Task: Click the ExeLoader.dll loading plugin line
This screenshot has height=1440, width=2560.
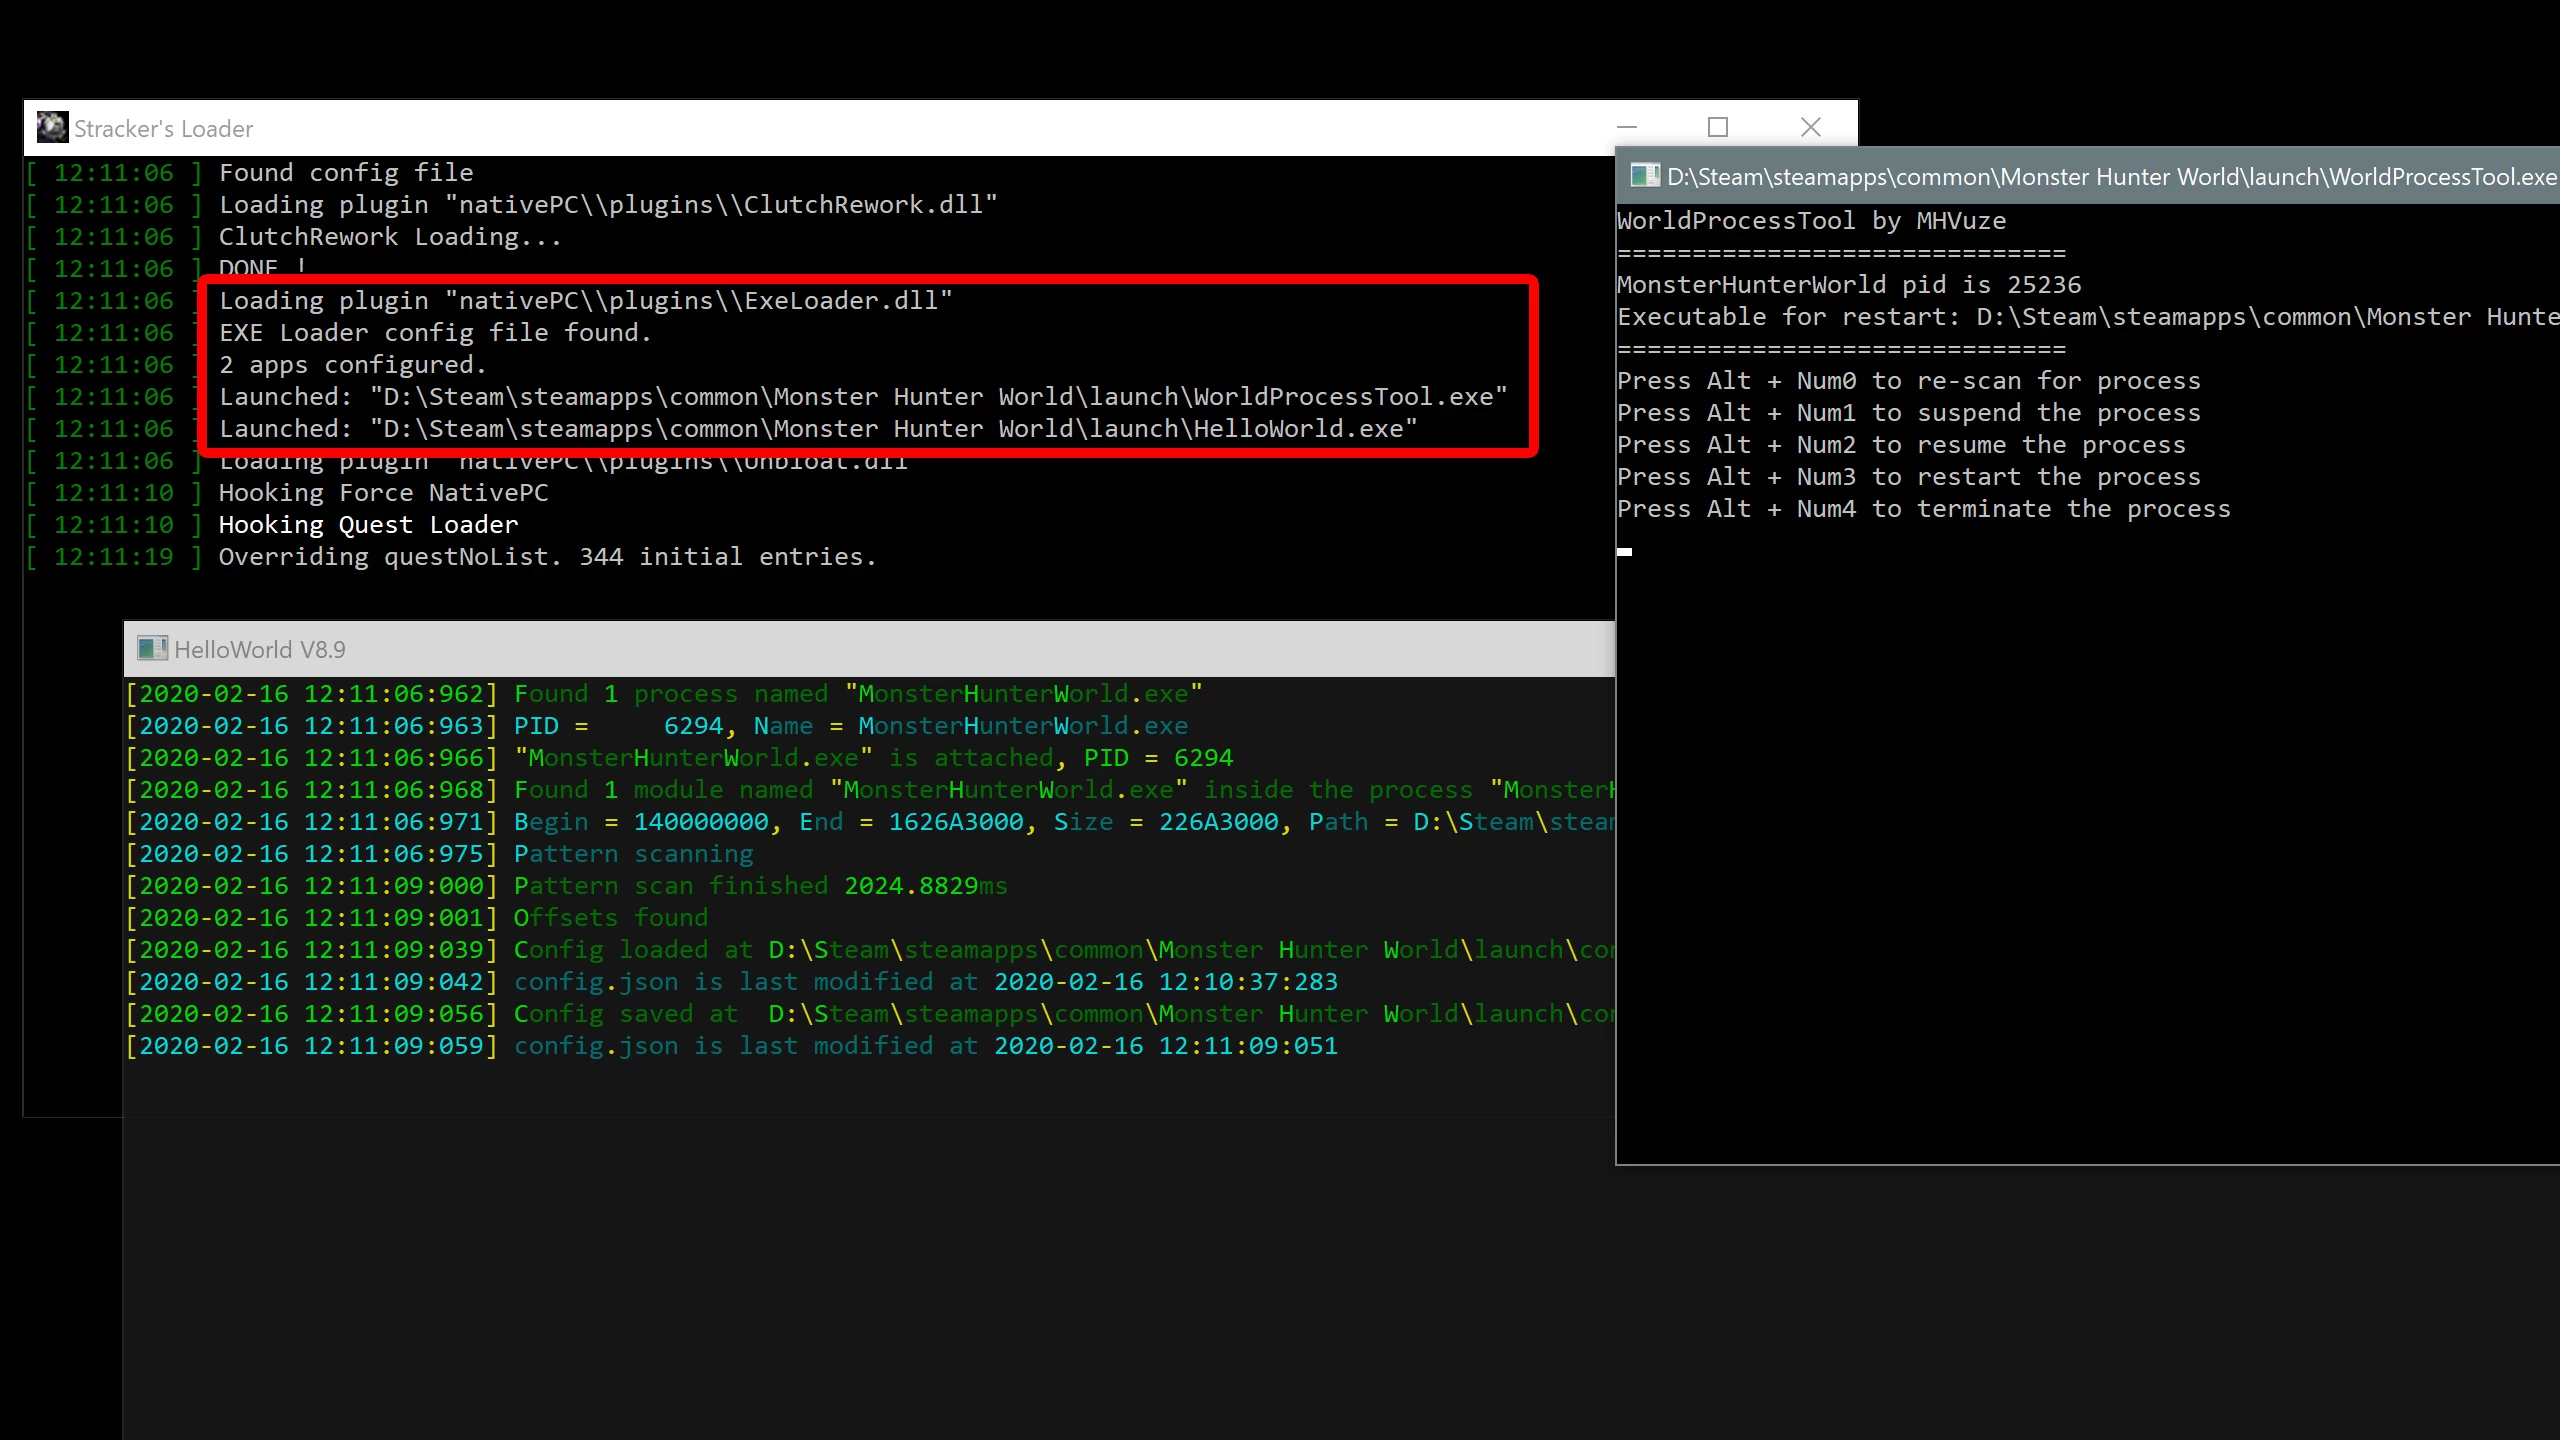Action: pyautogui.click(x=586, y=301)
